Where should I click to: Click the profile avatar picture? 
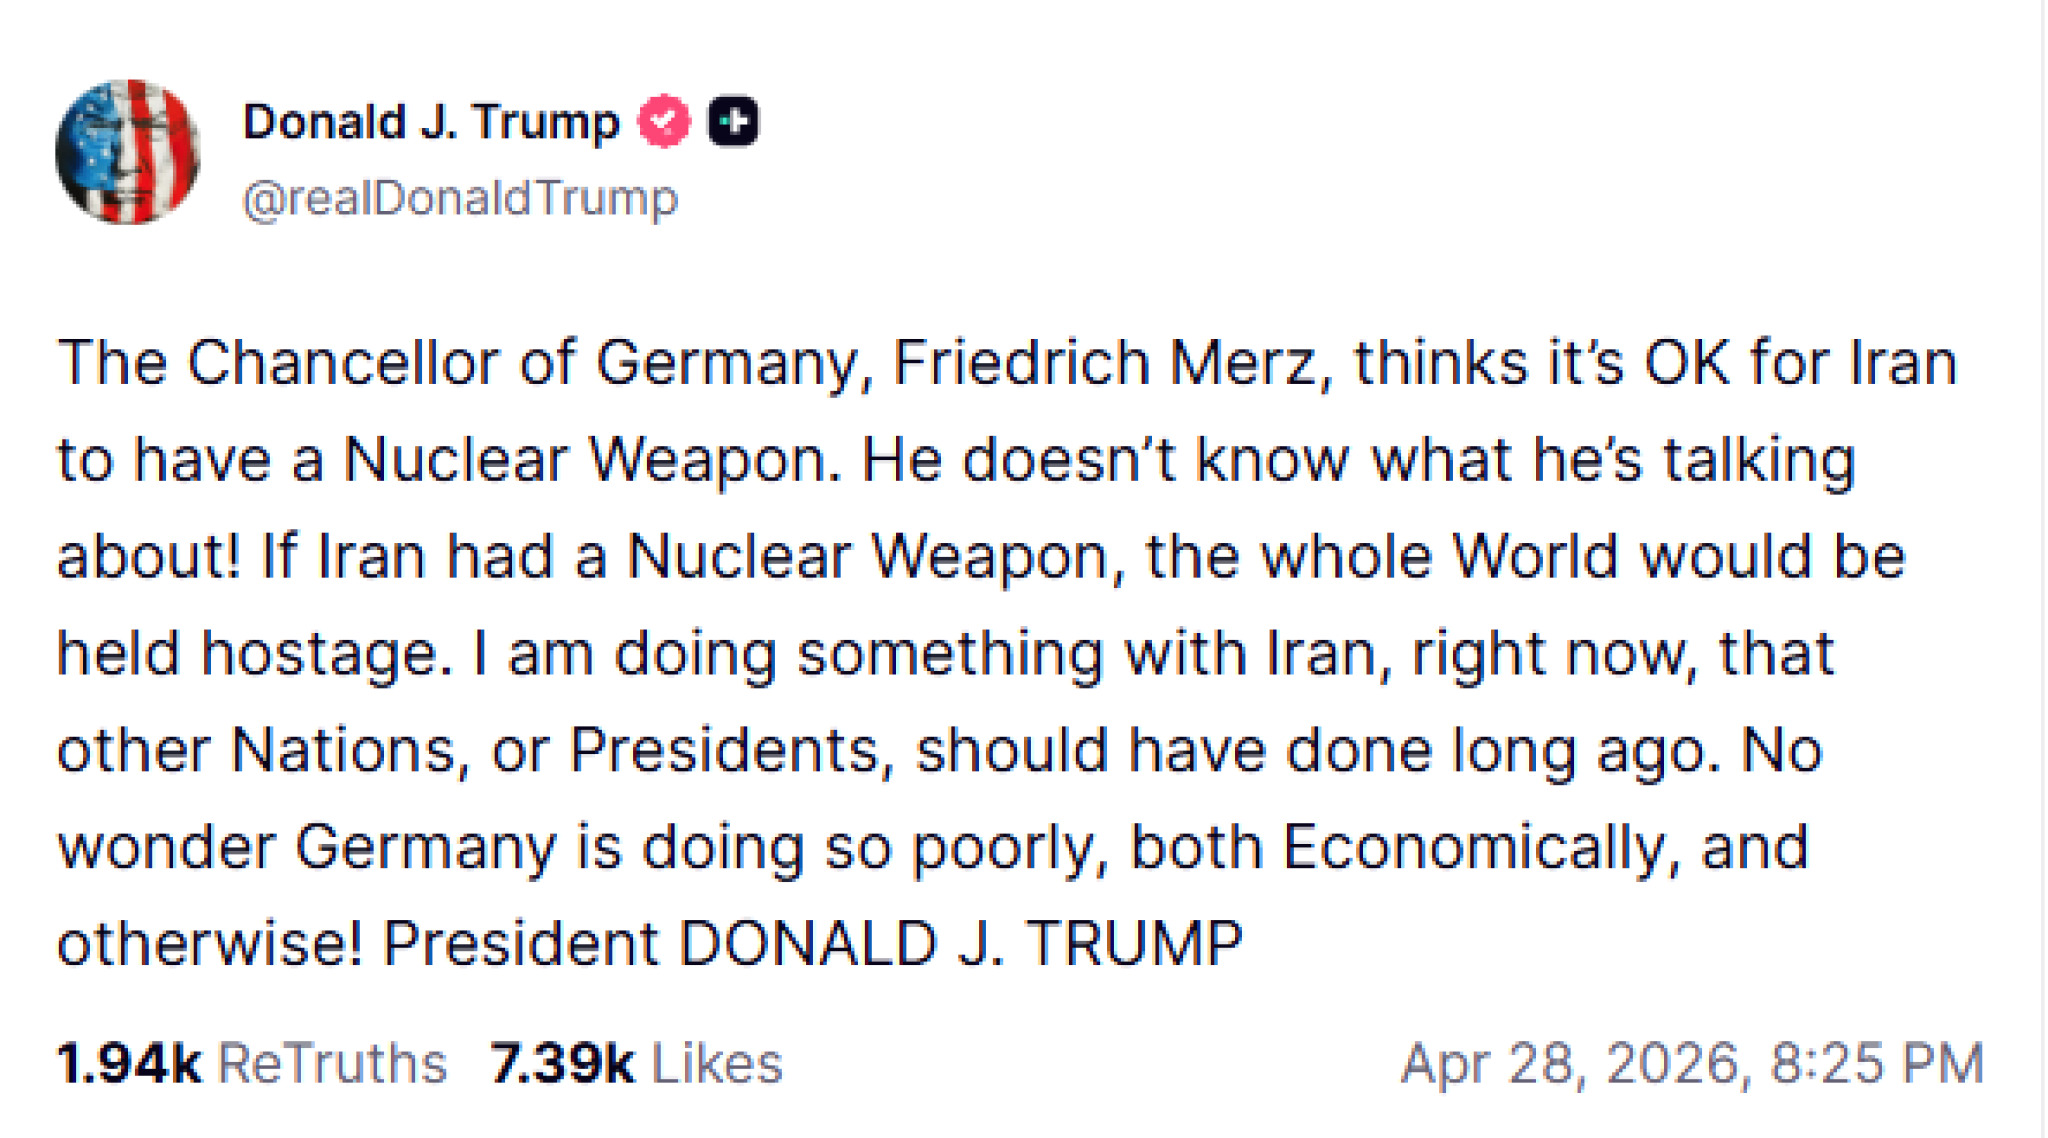127,152
